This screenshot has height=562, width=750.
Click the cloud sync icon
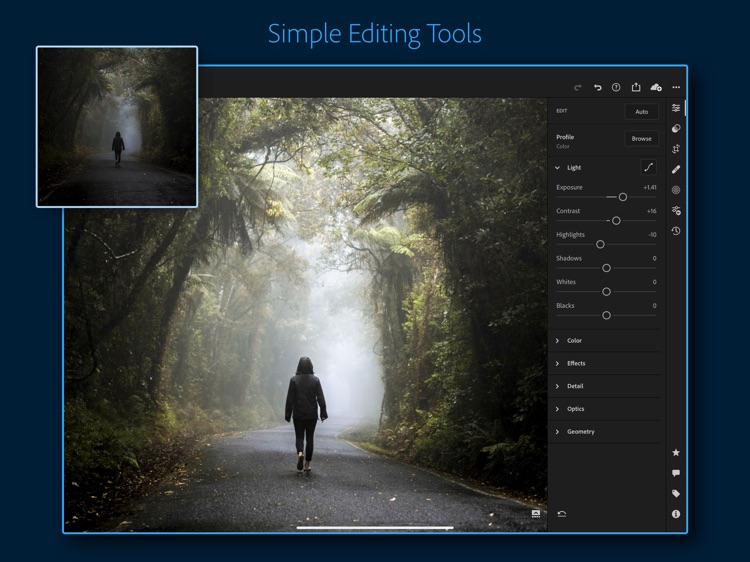point(656,87)
